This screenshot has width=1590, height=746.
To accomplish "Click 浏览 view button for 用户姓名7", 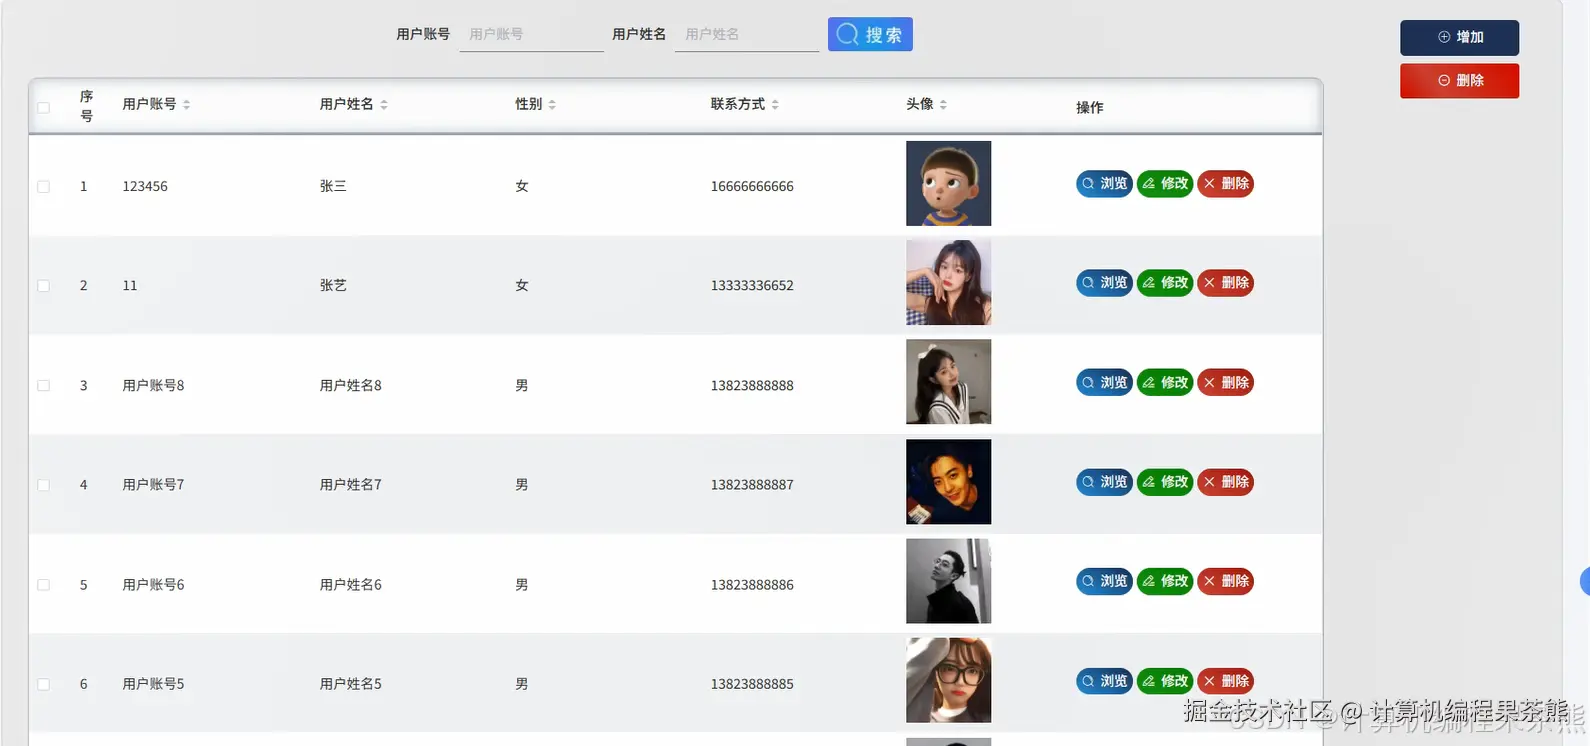I will (x=1104, y=482).
